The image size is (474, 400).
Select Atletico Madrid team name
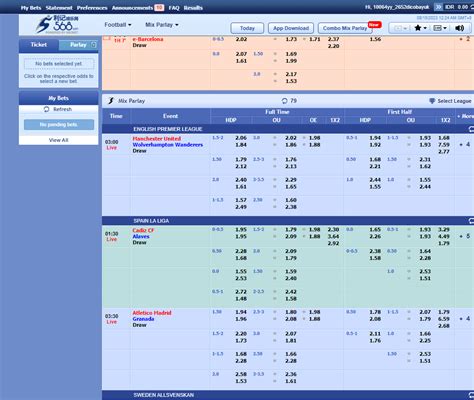tap(152, 313)
